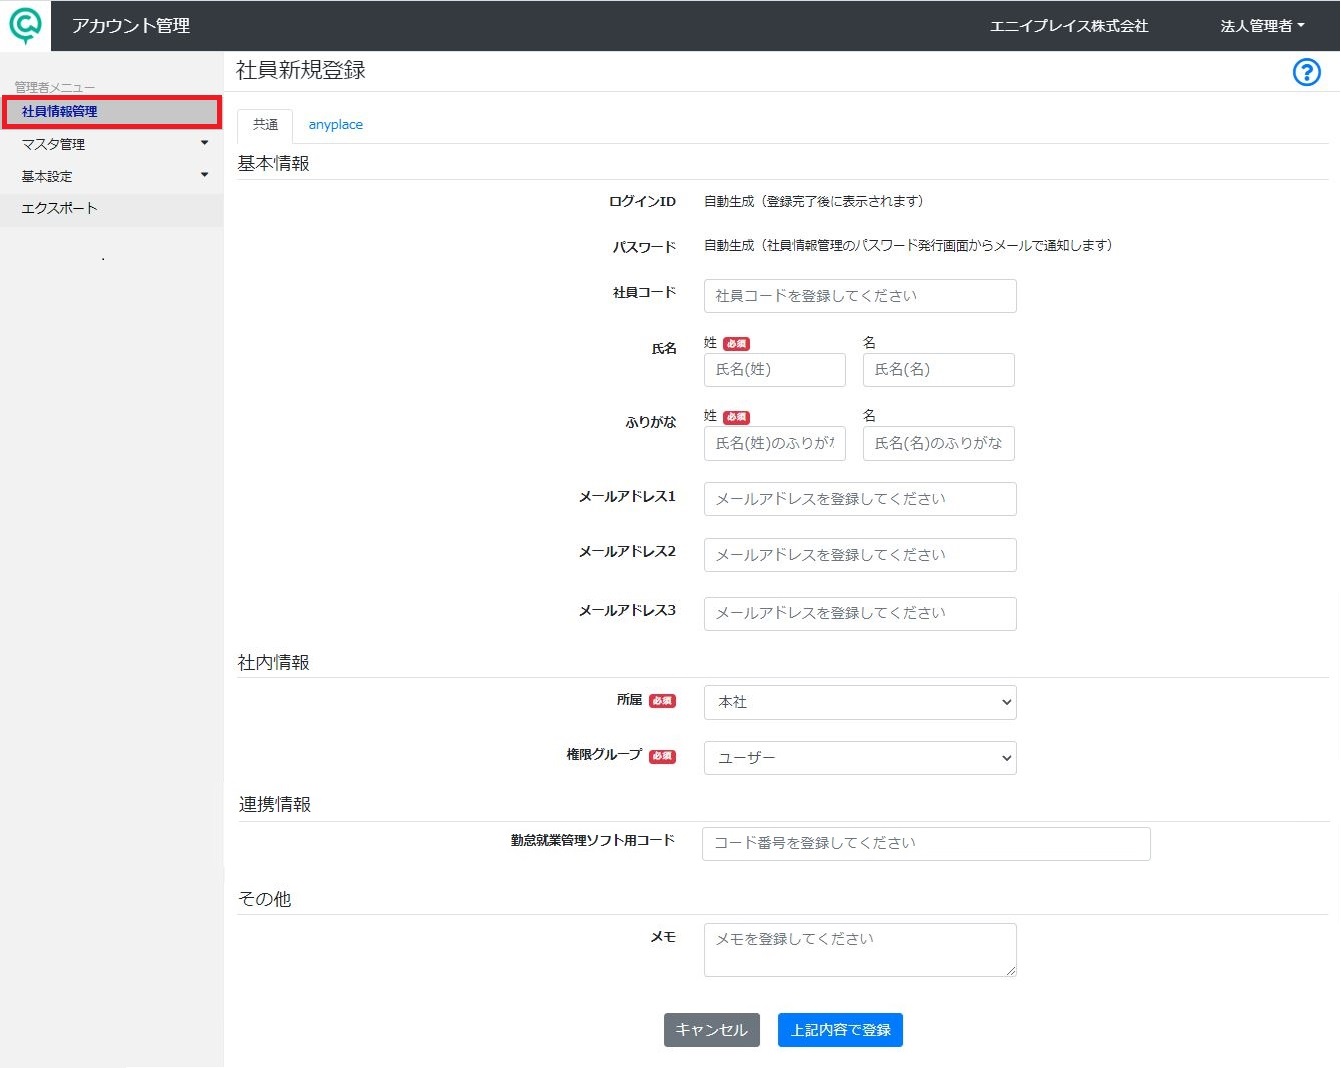Expand the マスタ管理 sidebar menu
This screenshot has height=1068, width=1341.
[112, 144]
